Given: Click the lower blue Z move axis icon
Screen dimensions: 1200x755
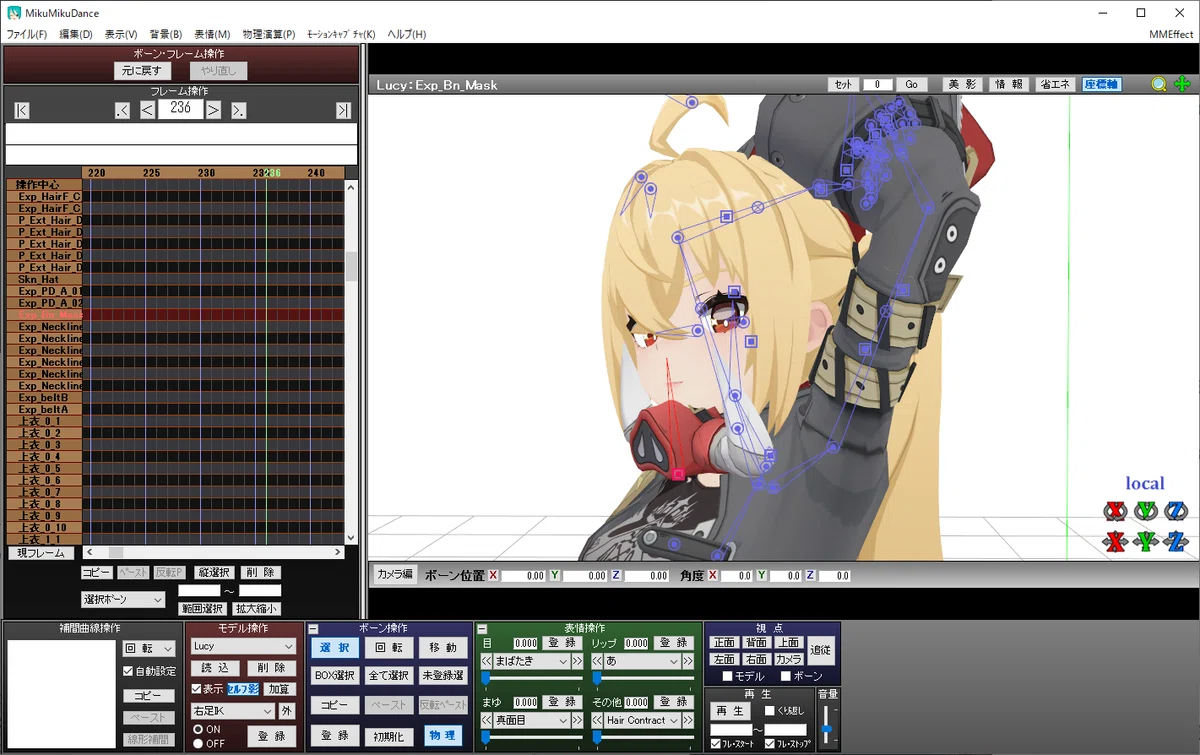Looking at the screenshot, I should coord(1176,541).
